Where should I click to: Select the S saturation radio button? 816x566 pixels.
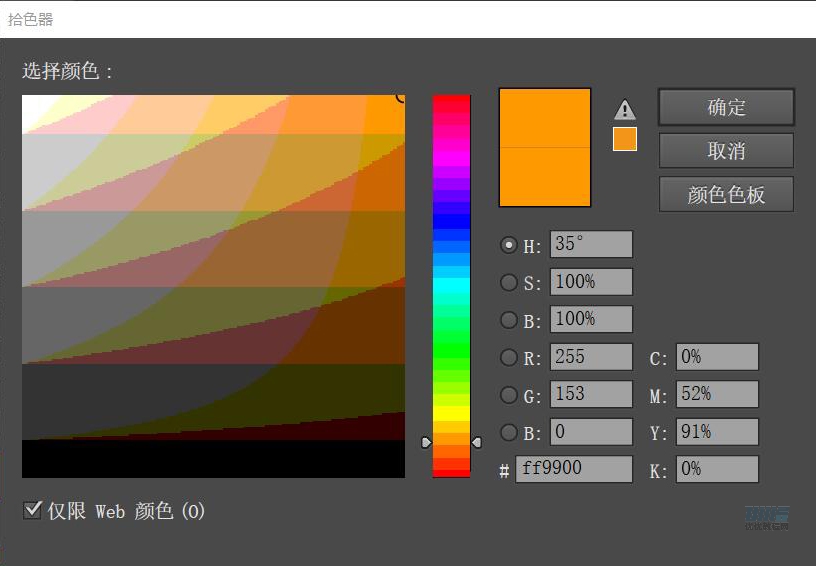509,283
